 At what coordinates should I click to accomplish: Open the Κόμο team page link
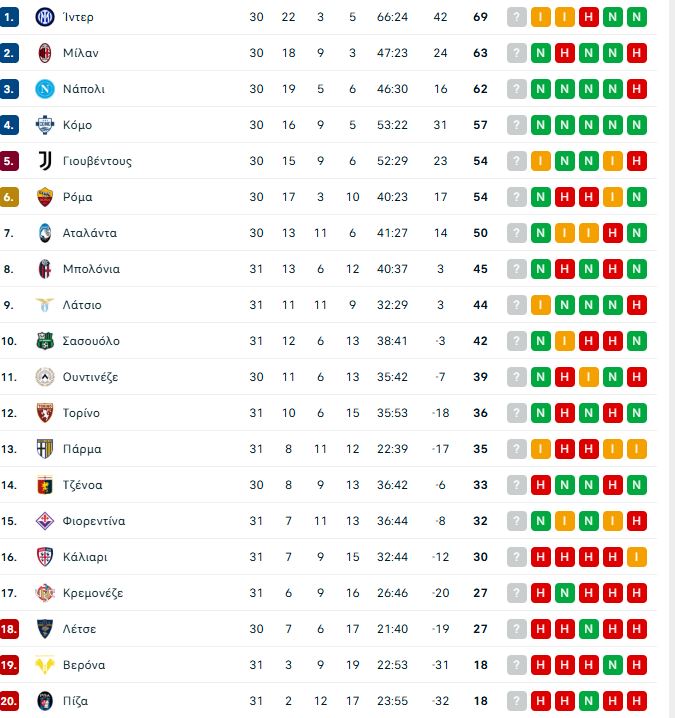tap(77, 125)
